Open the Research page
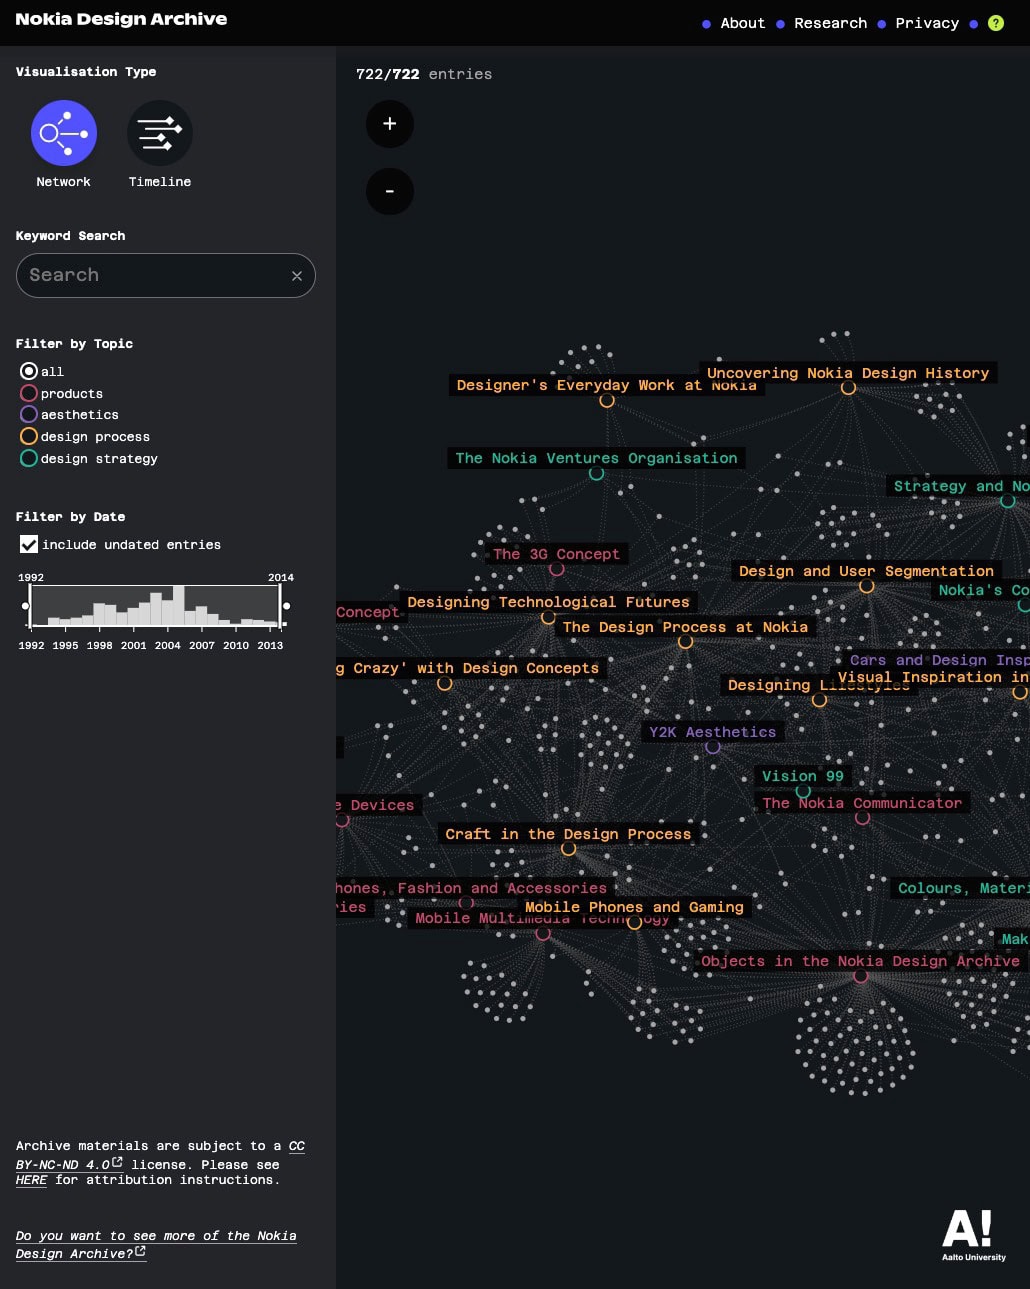The image size is (1030, 1289). [830, 23]
